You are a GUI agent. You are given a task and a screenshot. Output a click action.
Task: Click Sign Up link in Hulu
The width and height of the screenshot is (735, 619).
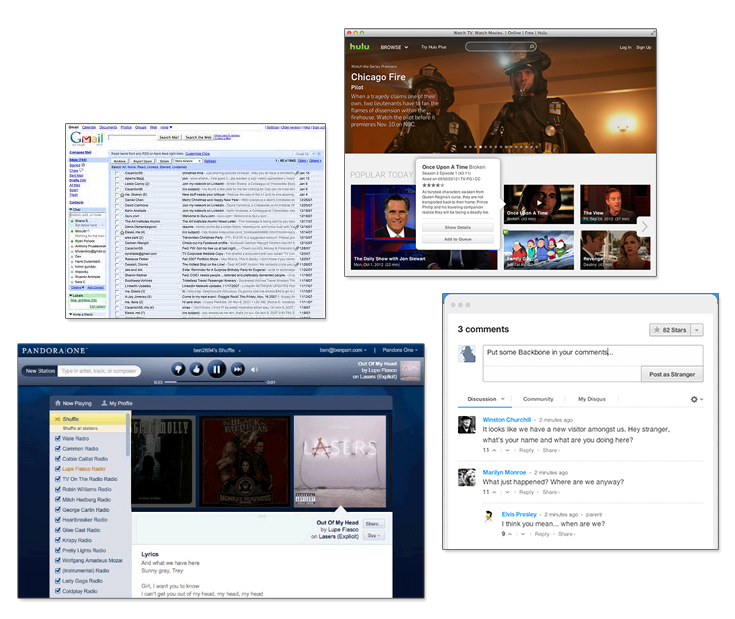click(644, 47)
